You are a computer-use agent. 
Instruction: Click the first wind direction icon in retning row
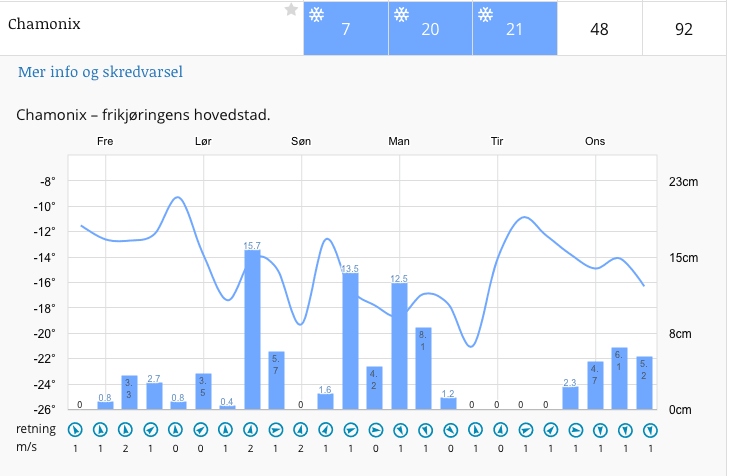[75, 430]
